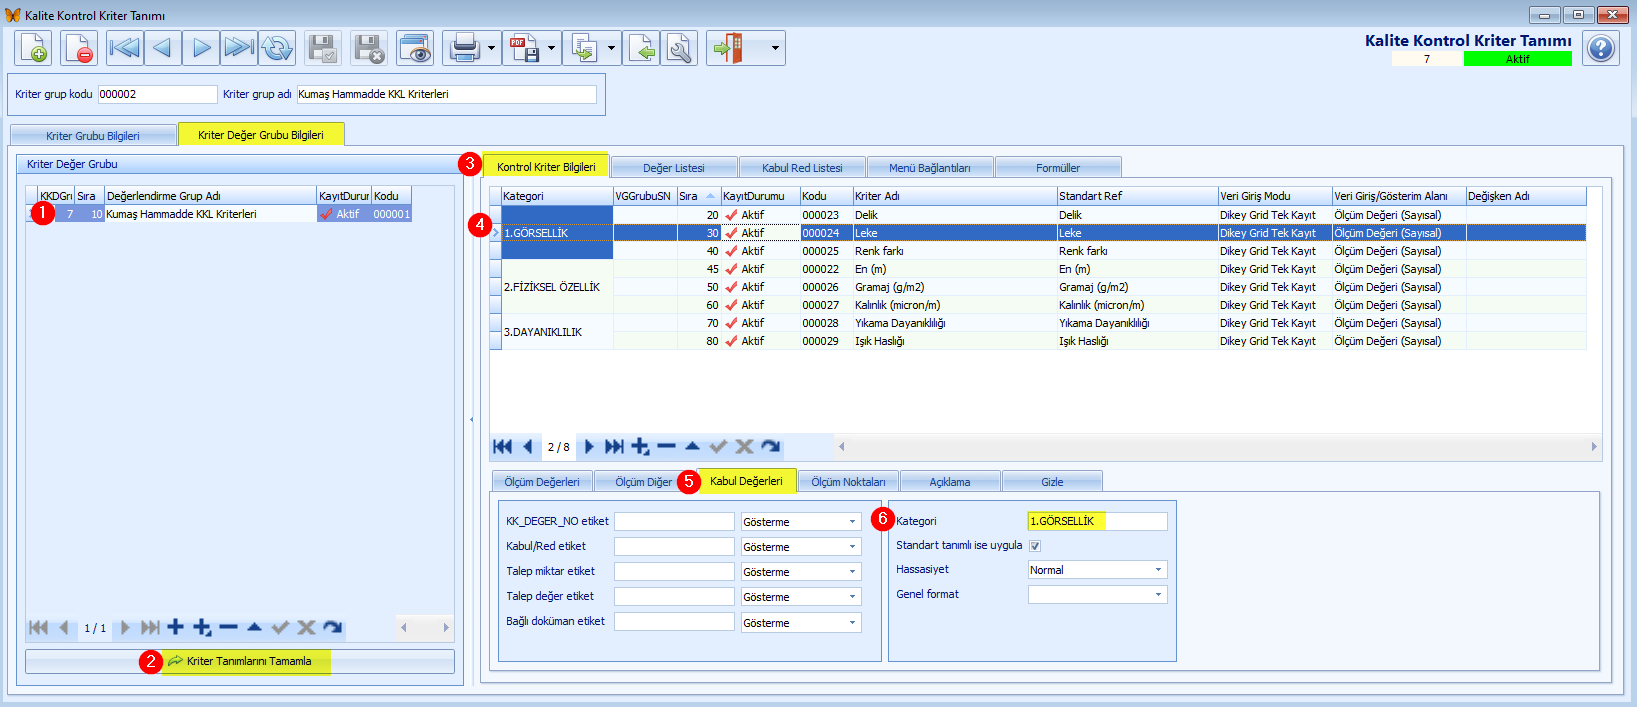The image size is (1637, 707).
Task: Go to the next record in the main toolbar
Action: coord(201,48)
